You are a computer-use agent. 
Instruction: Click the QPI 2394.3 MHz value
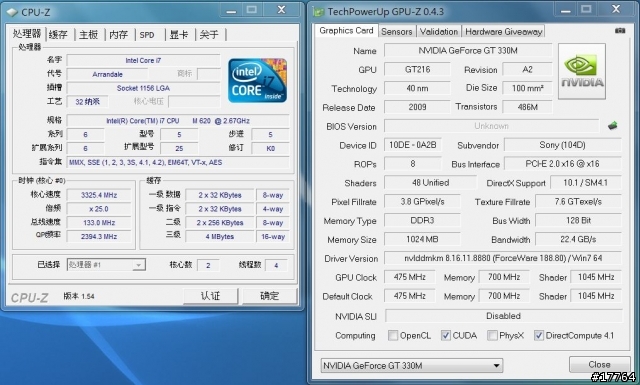pos(99,237)
